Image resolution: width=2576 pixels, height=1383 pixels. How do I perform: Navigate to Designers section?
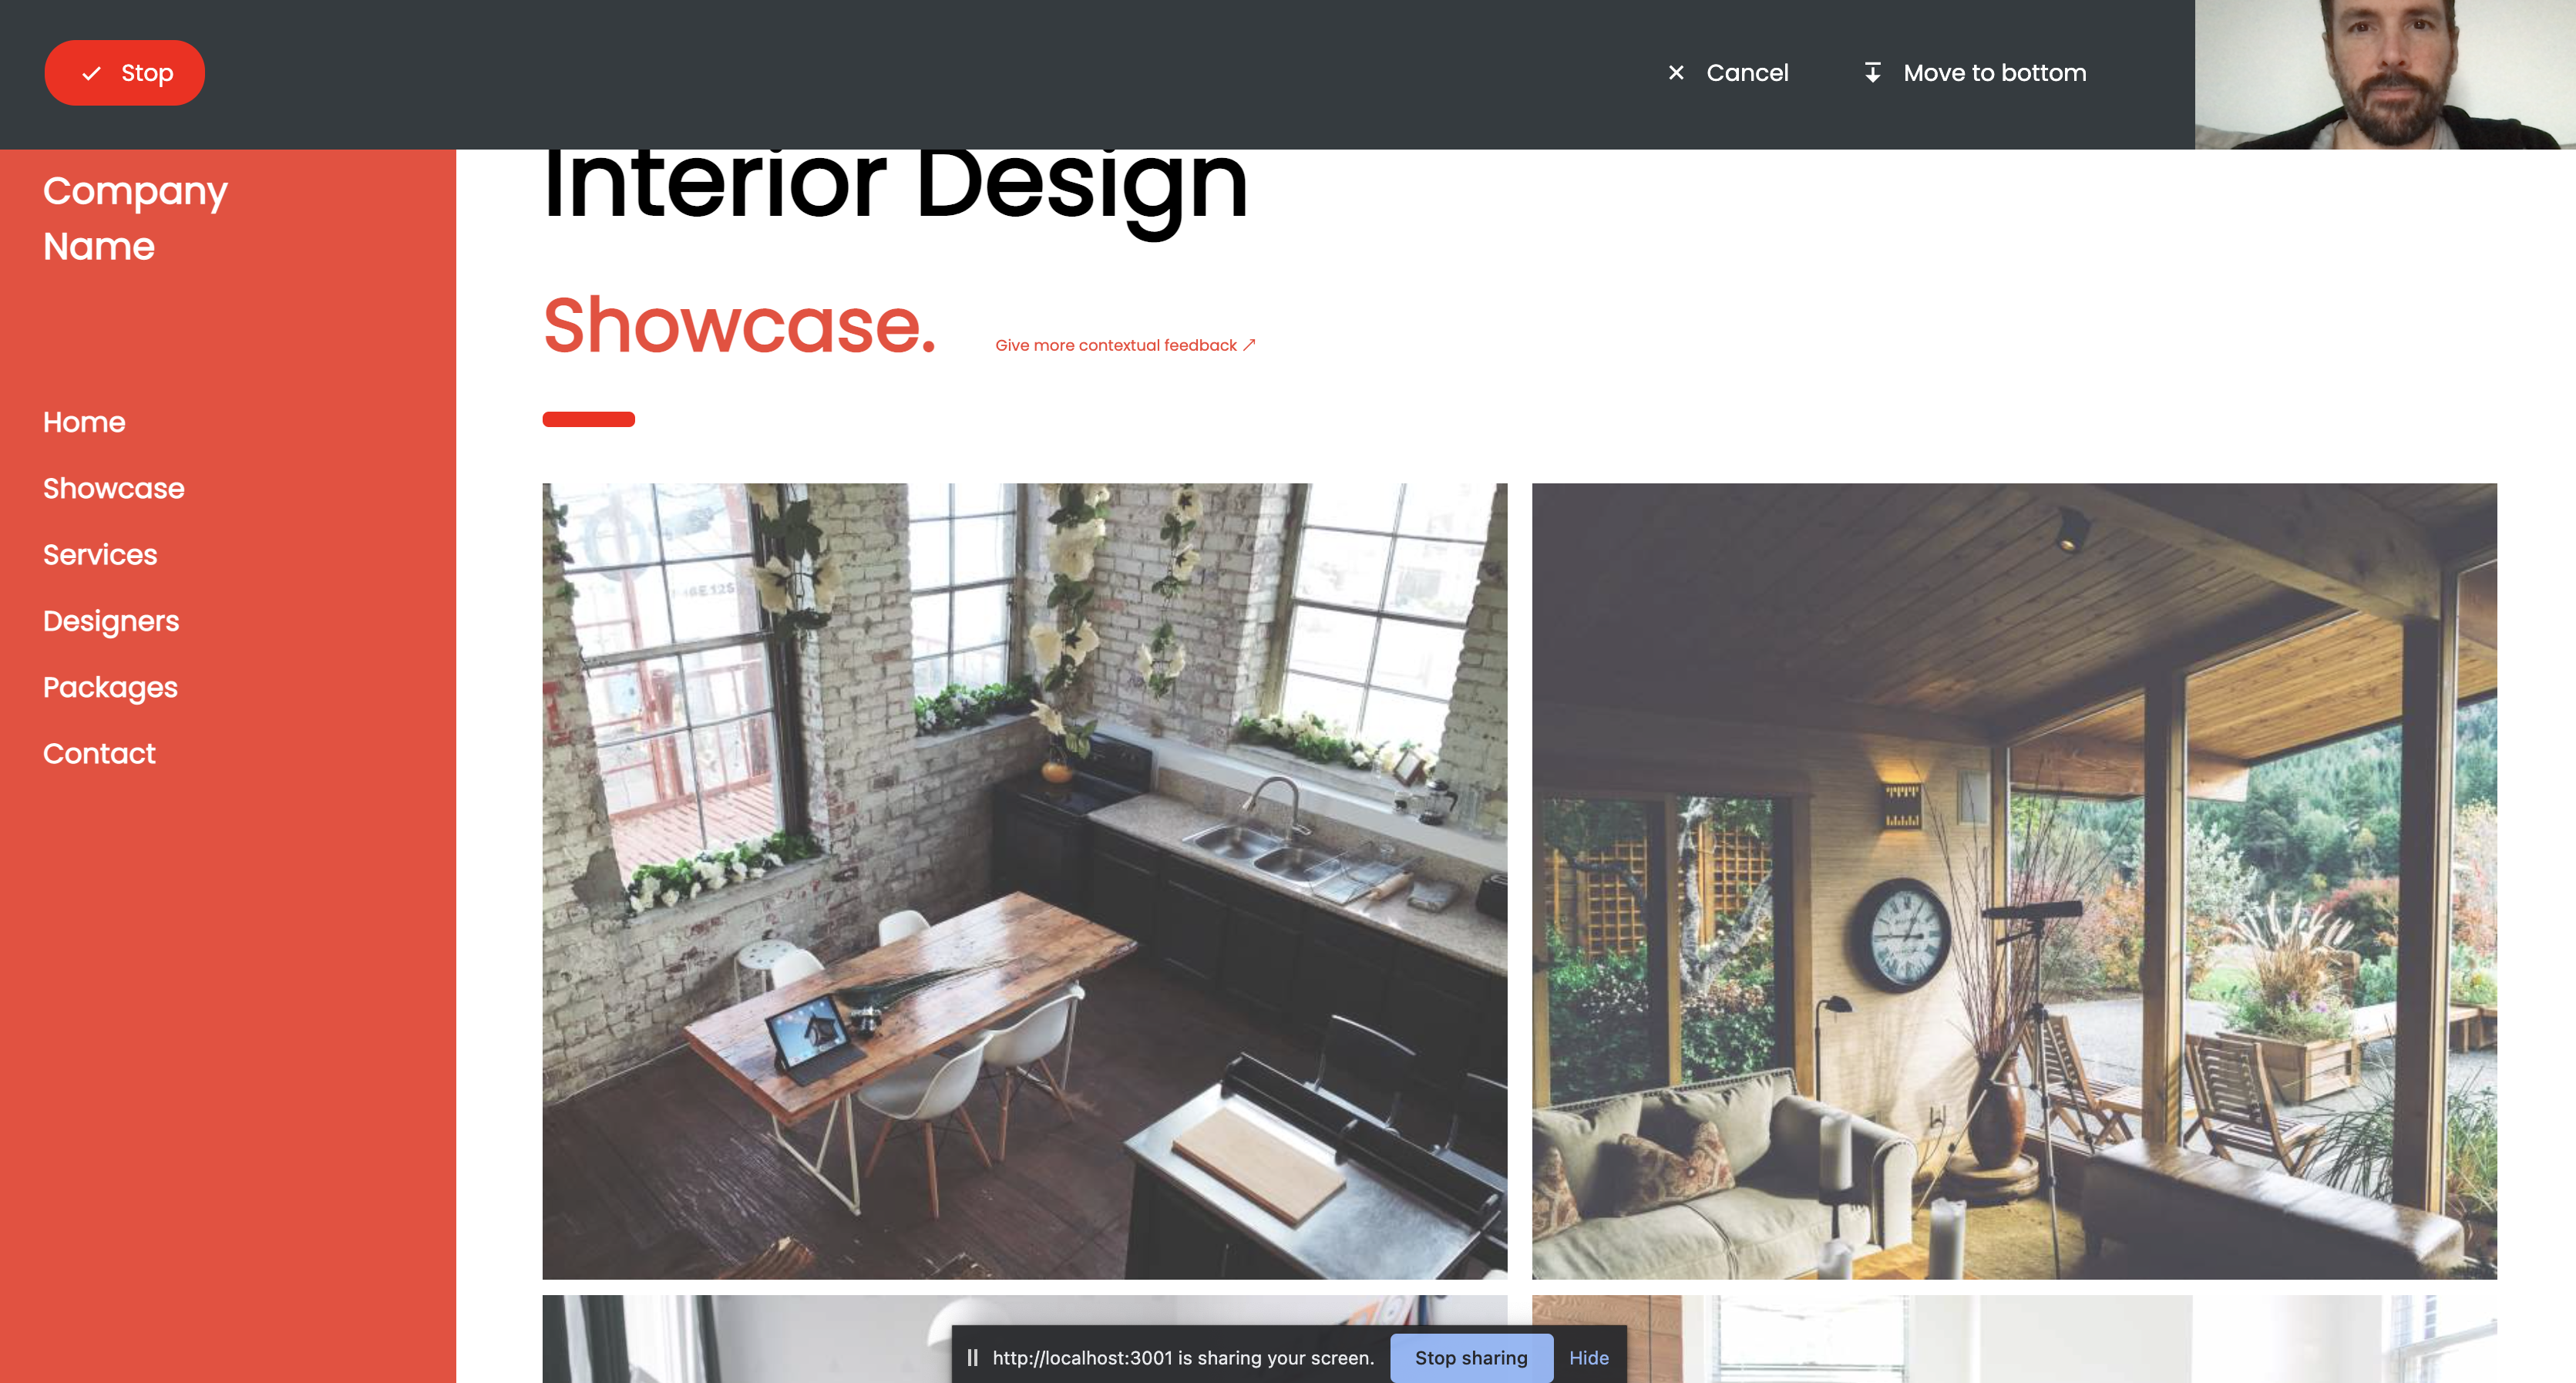[111, 621]
